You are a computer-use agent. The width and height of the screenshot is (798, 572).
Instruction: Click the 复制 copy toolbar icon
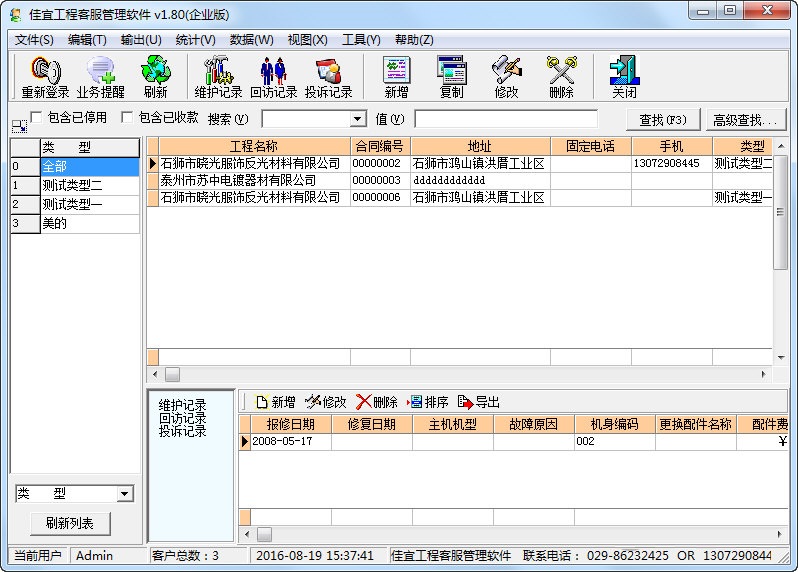451,77
